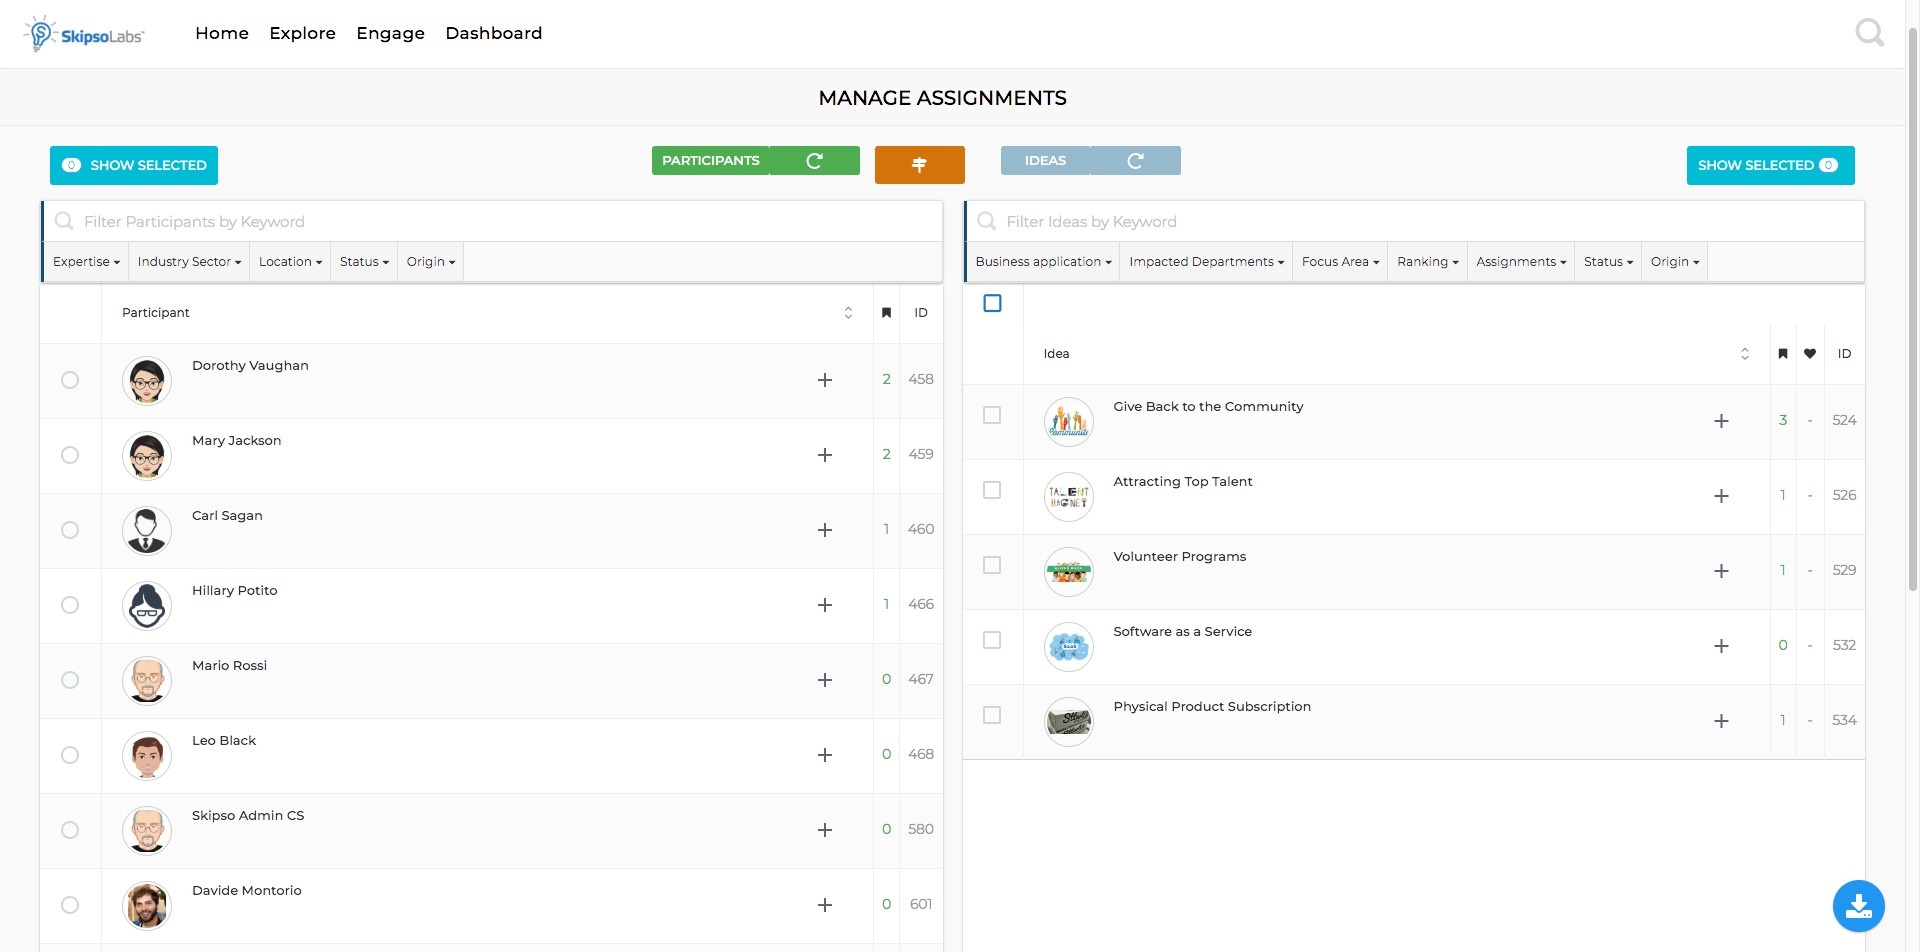Open the Ranking filter dropdown
The image size is (1920, 952).
1427,262
